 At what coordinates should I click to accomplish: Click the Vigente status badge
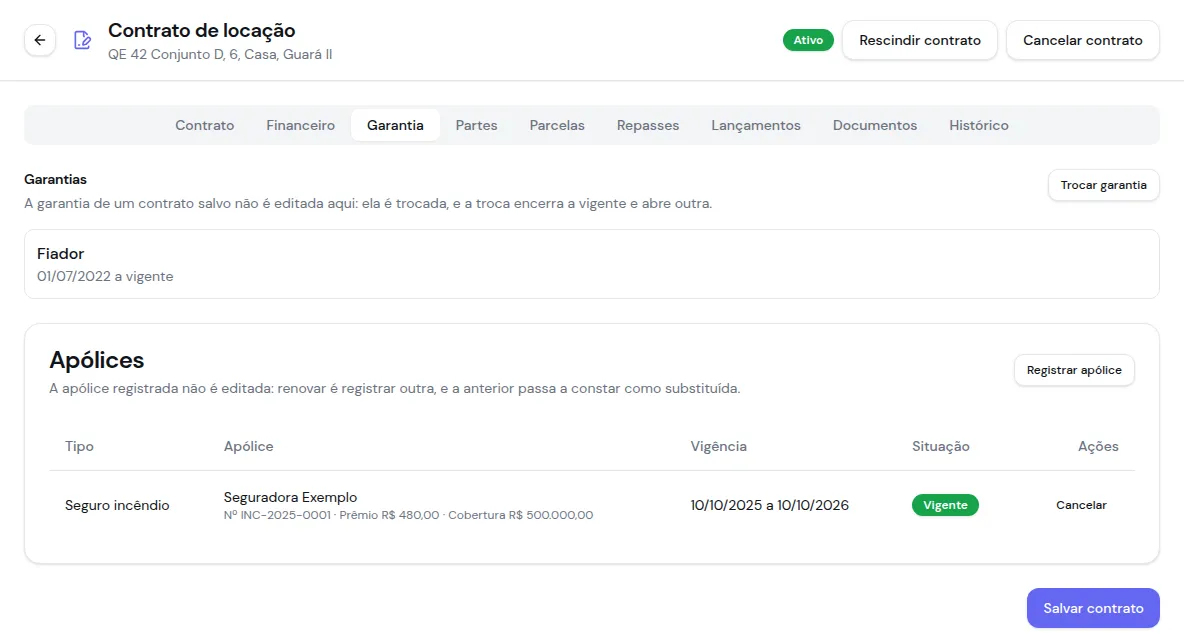pos(945,505)
